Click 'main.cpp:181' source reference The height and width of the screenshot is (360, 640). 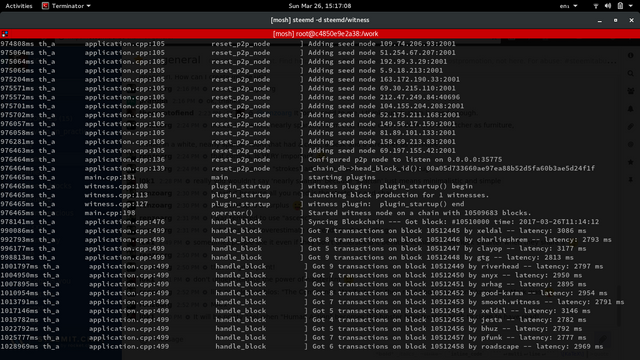(x=110, y=178)
